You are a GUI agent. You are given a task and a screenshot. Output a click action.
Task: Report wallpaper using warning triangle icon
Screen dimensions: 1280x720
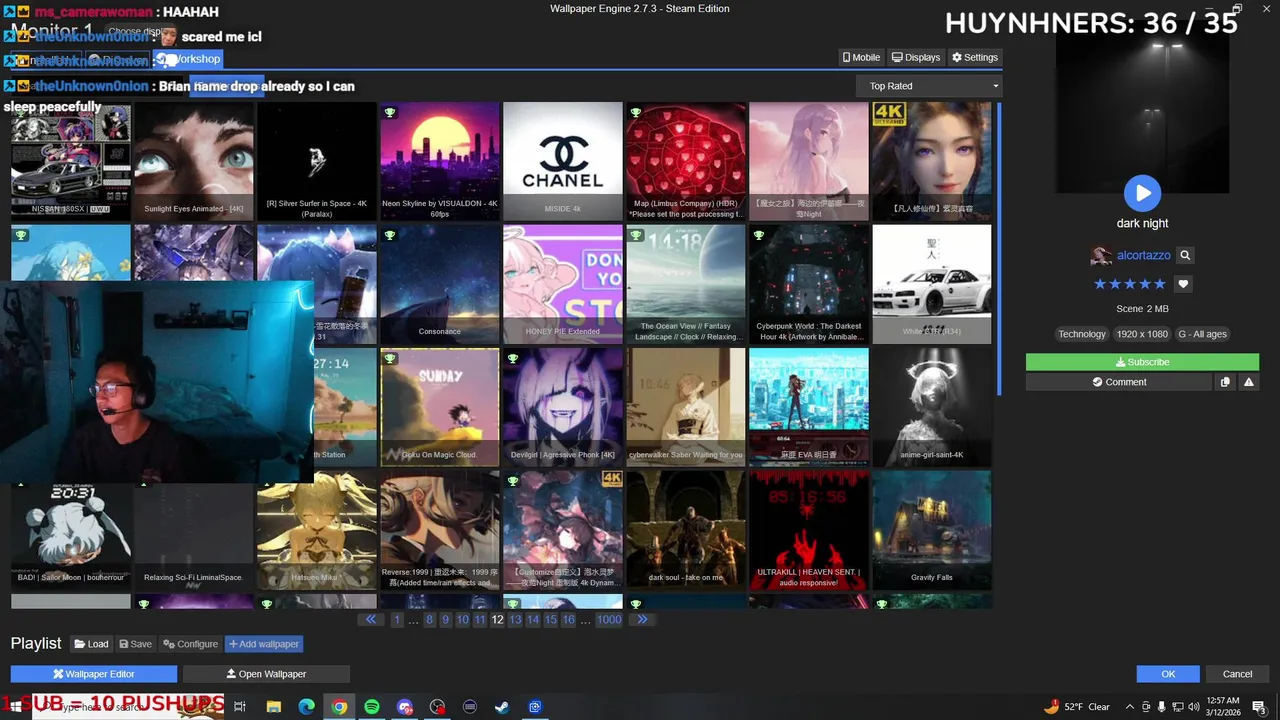pyautogui.click(x=1248, y=382)
